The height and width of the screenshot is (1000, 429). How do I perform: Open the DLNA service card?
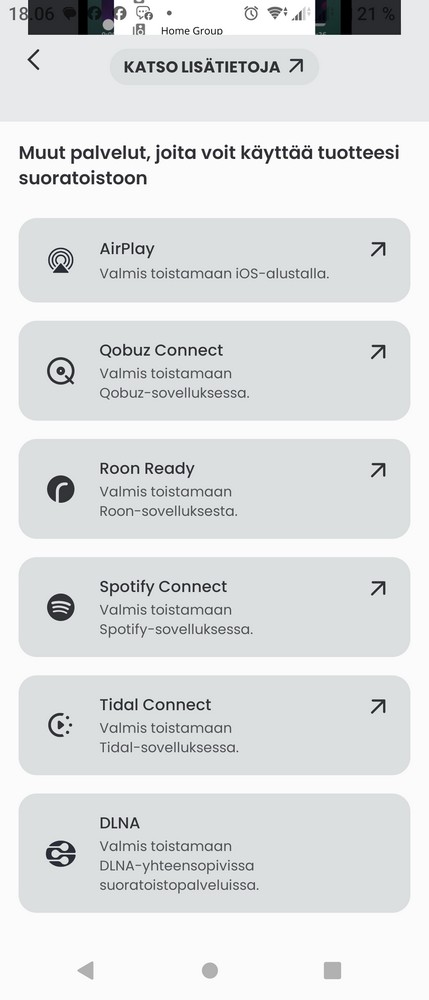(214, 853)
